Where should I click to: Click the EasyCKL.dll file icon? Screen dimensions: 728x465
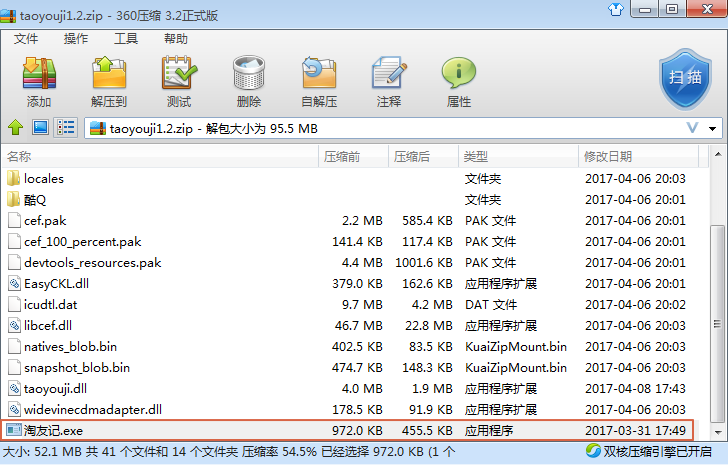(14, 284)
